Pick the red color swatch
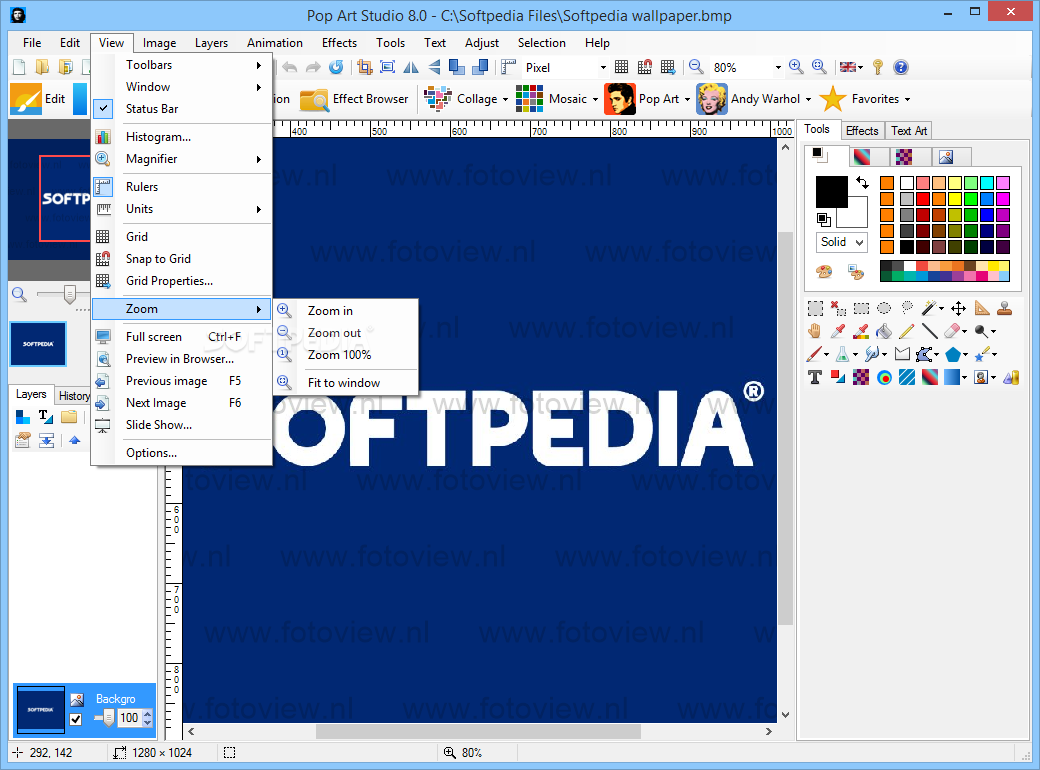 923,198
